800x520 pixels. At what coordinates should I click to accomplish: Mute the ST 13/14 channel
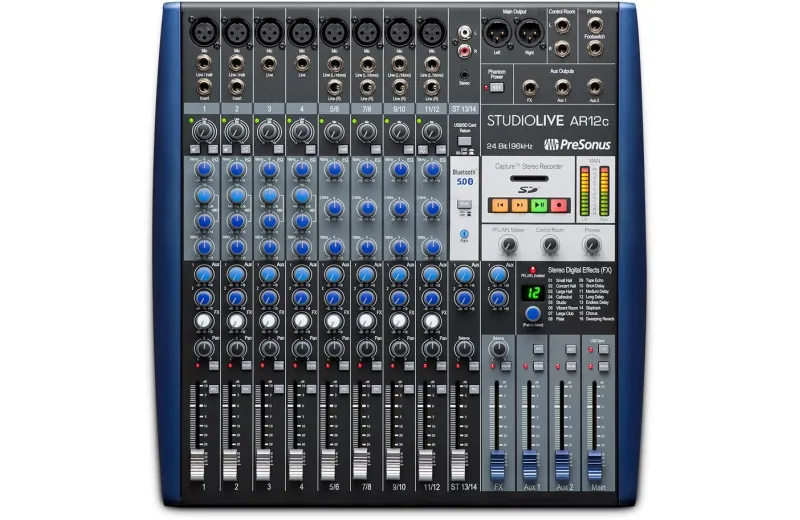pos(474,365)
